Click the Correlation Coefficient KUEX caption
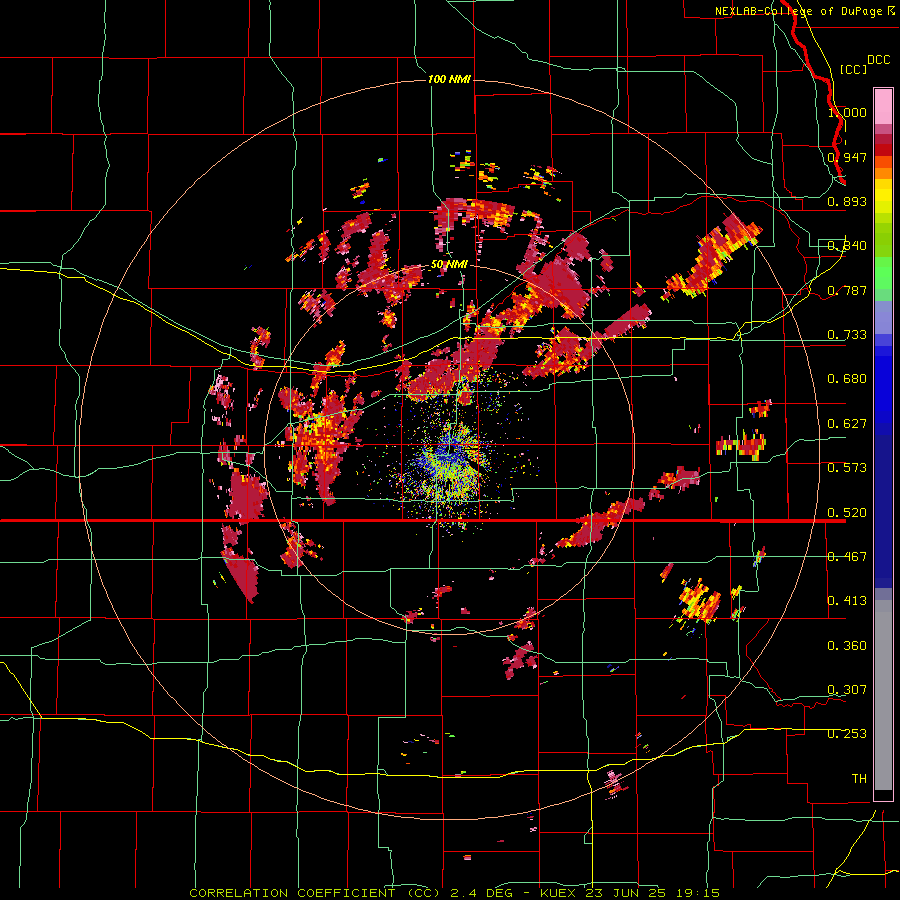This screenshot has height=900, width=900. point(455,893)
